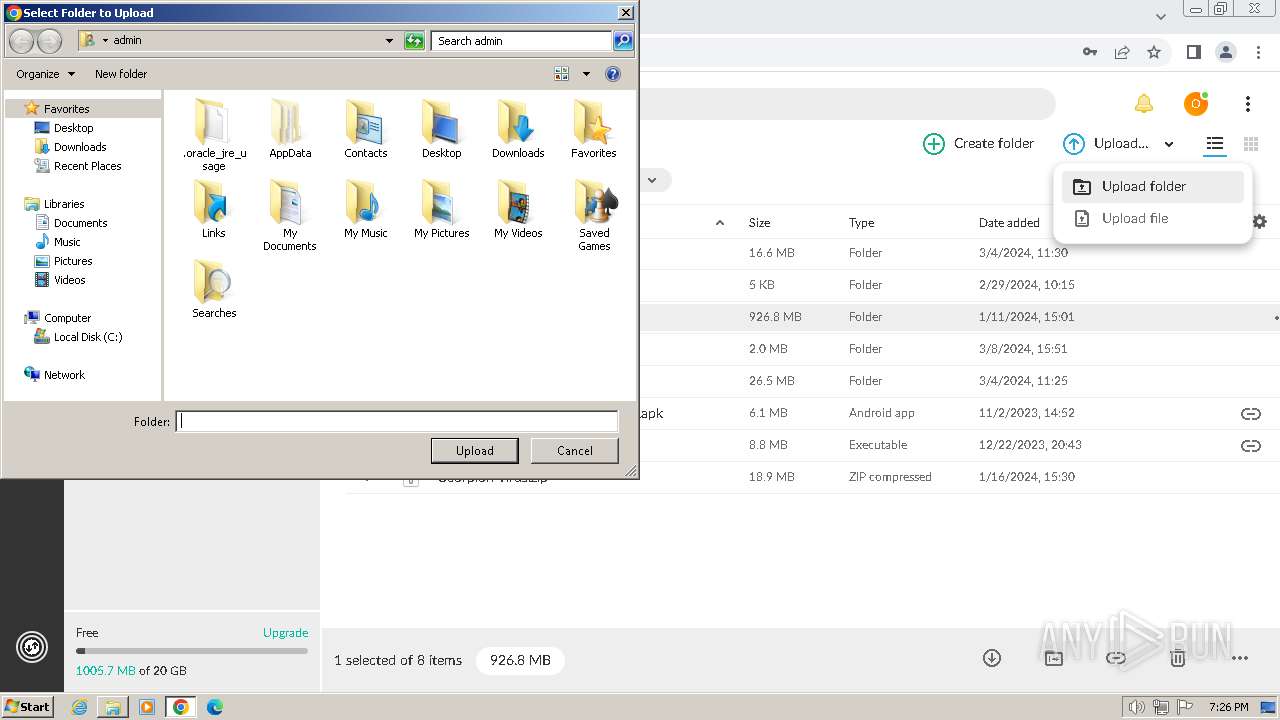Select the AppData folder icon
The height and width of the screenshot is (720, 1280).
coord(290,129)
